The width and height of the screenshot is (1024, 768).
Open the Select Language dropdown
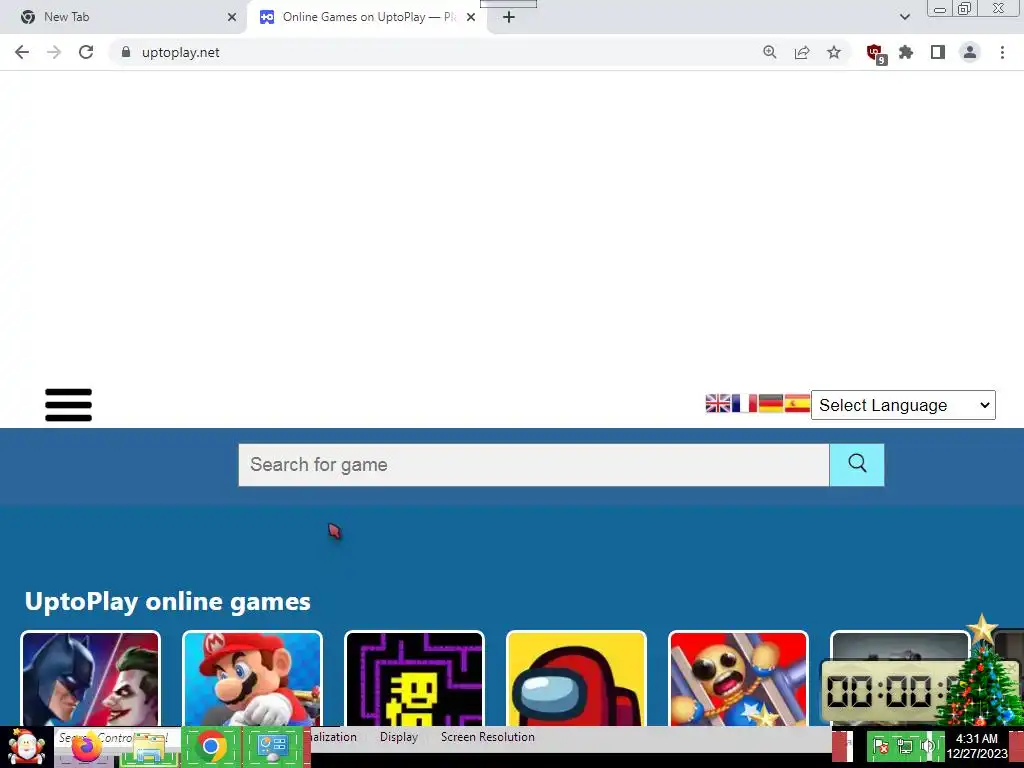tap(903, 405)
